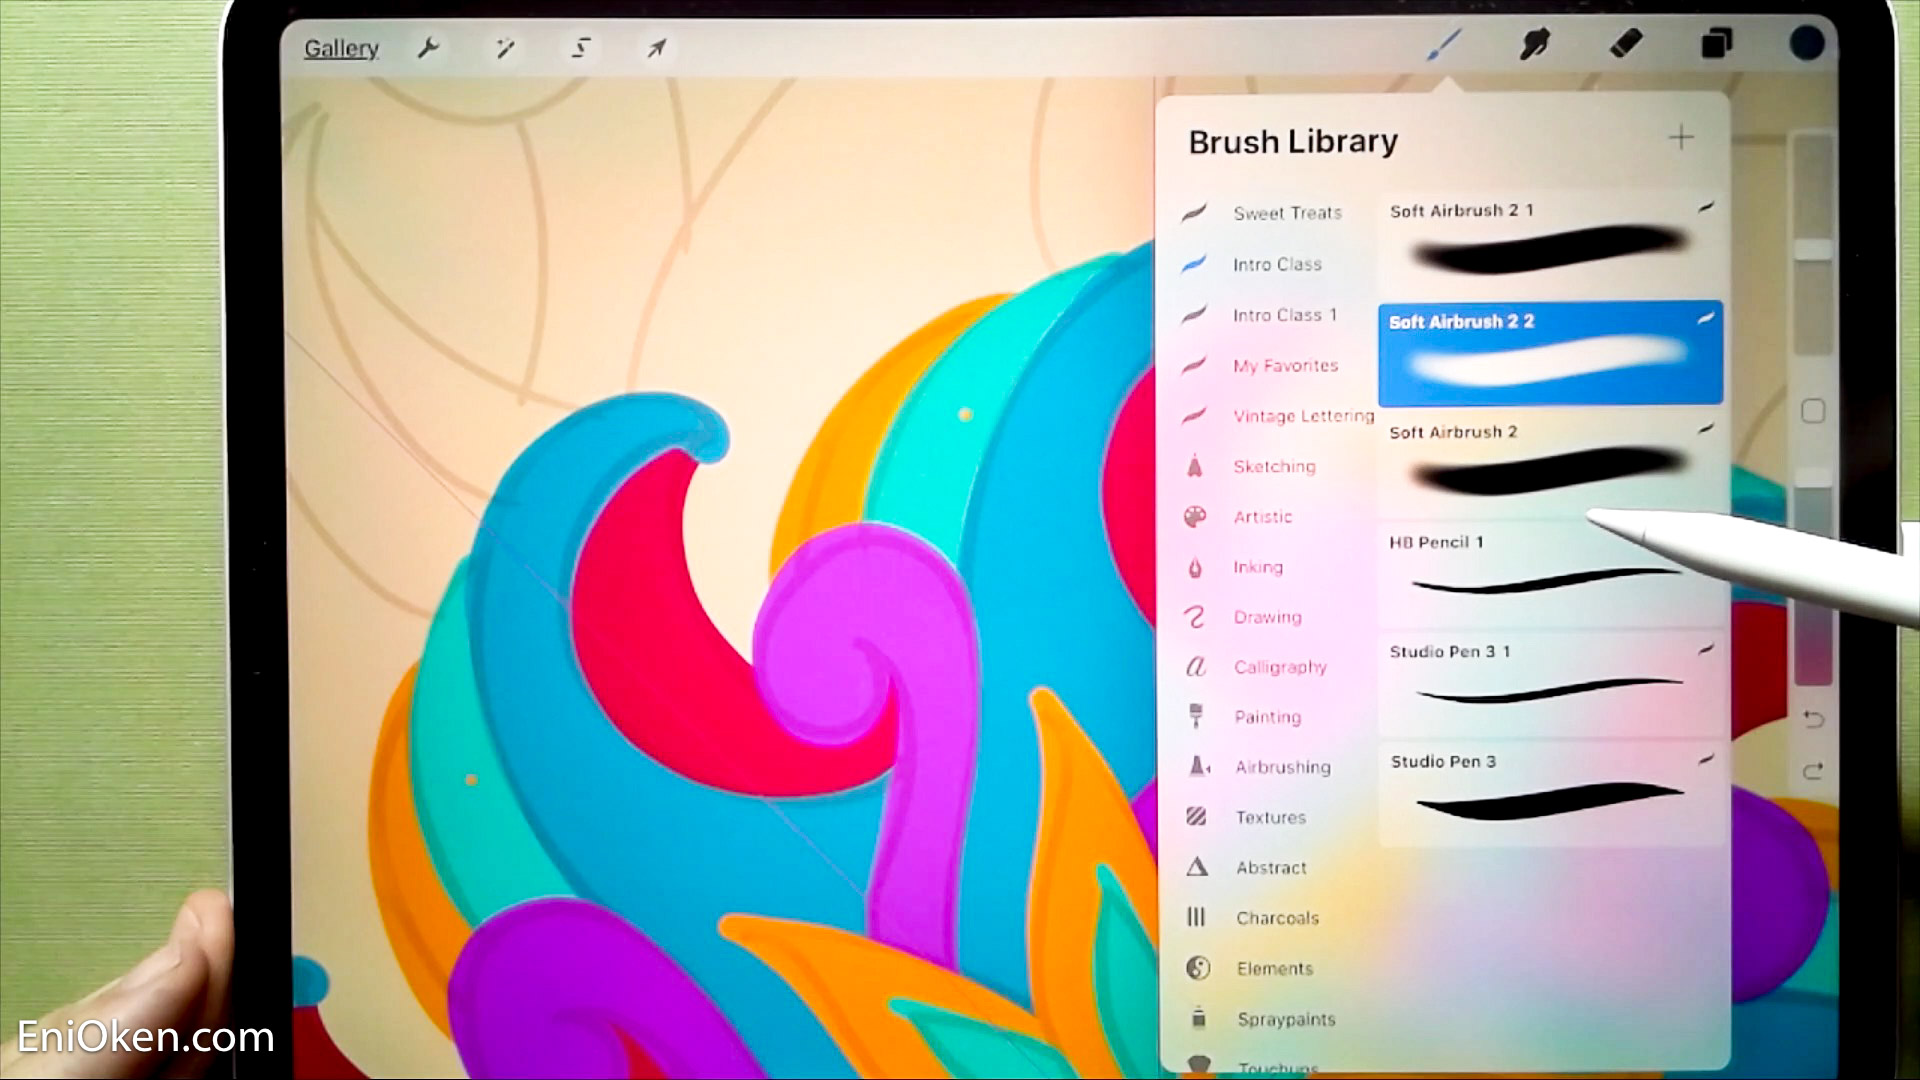Select the Soft Airbrush 2 1 brush
This screenshot has height=1080, width=1920.
coord(1550,241)
